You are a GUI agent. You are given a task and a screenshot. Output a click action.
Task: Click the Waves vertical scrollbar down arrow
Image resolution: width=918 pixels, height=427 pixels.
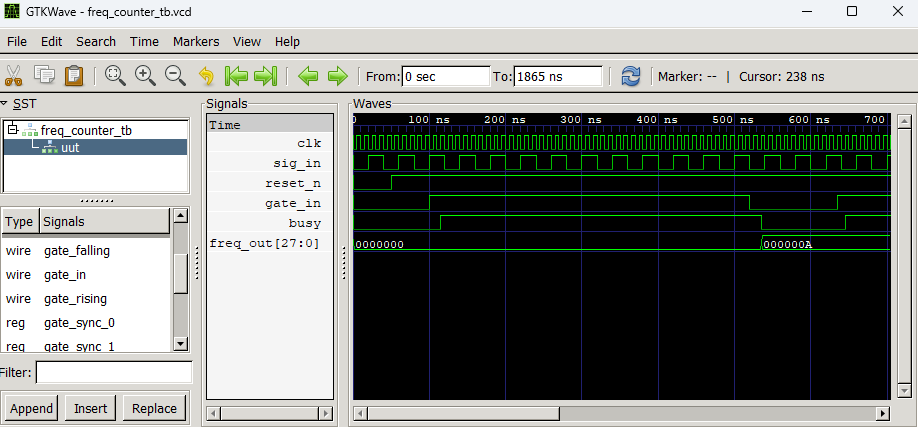pos(905,390)
